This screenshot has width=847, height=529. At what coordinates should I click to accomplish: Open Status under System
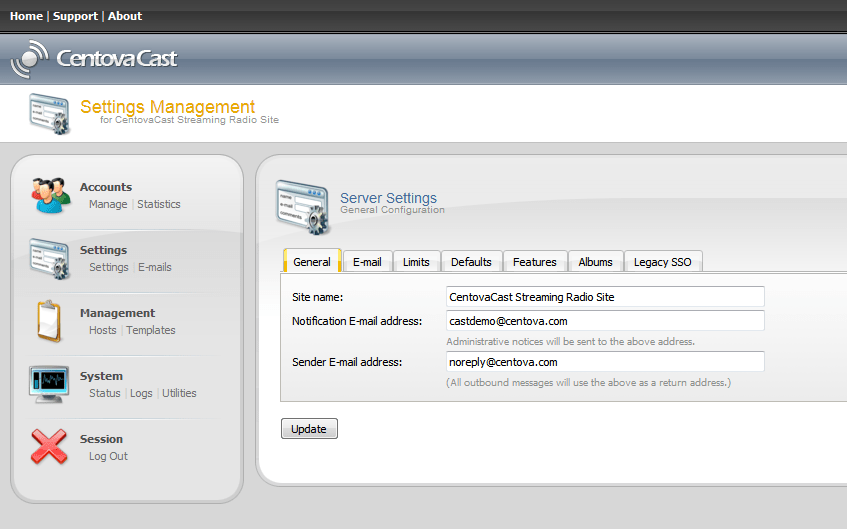(105, 393)
